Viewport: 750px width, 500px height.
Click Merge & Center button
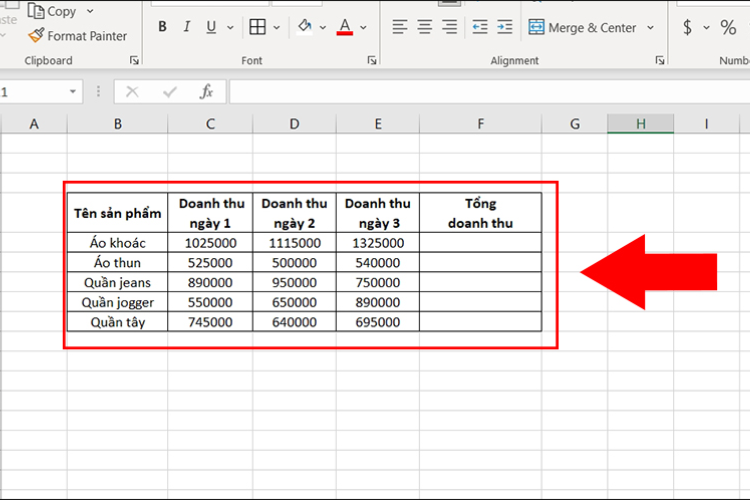coord(583,27)
